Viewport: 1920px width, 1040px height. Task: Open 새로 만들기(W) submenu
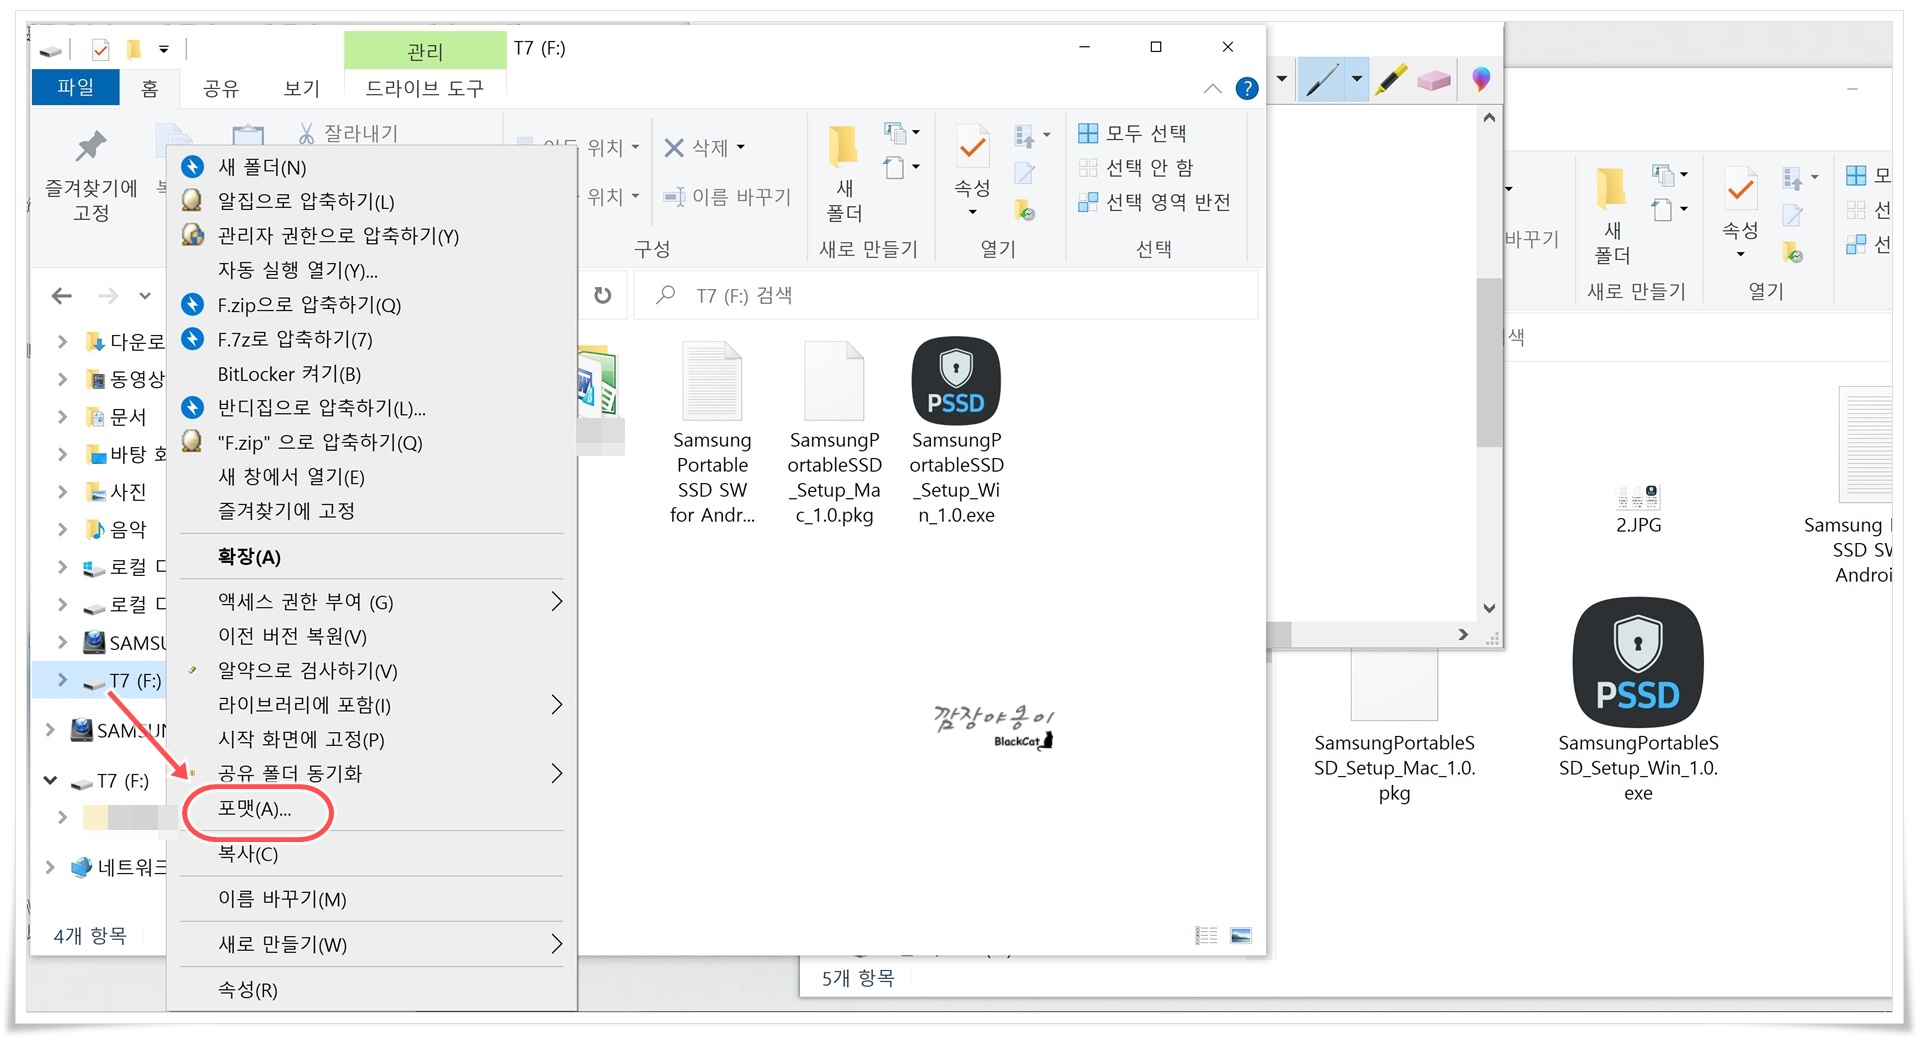click(x=372, y=944)
